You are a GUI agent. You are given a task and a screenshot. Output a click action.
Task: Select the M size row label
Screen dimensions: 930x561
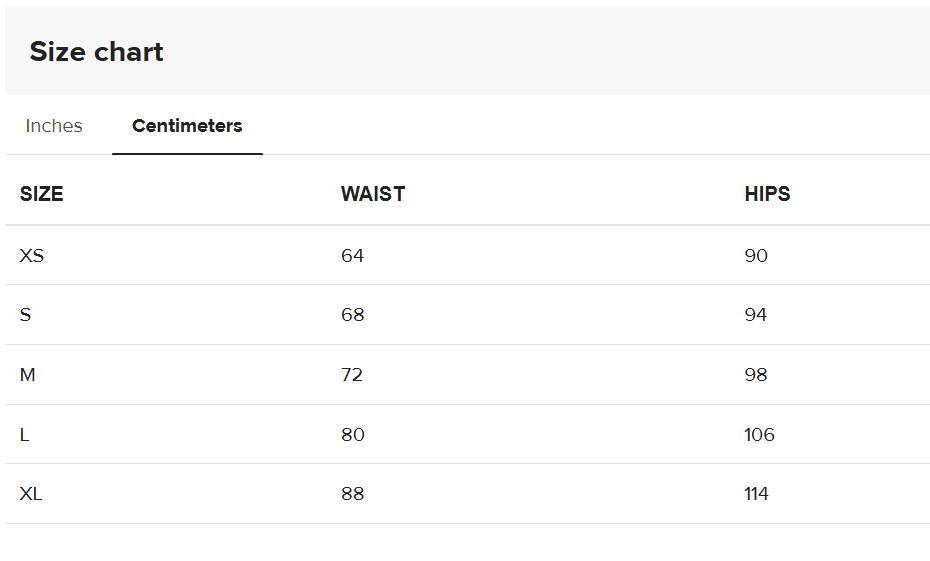(x=27, y=375)
